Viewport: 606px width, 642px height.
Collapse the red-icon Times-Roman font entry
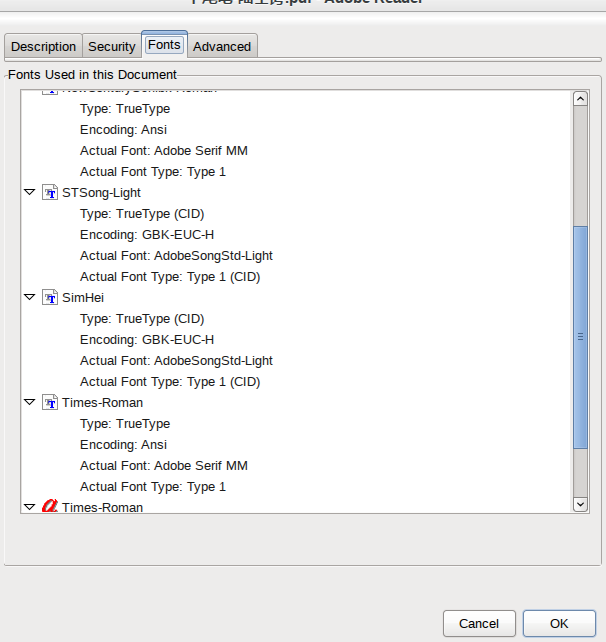[29, 507]
